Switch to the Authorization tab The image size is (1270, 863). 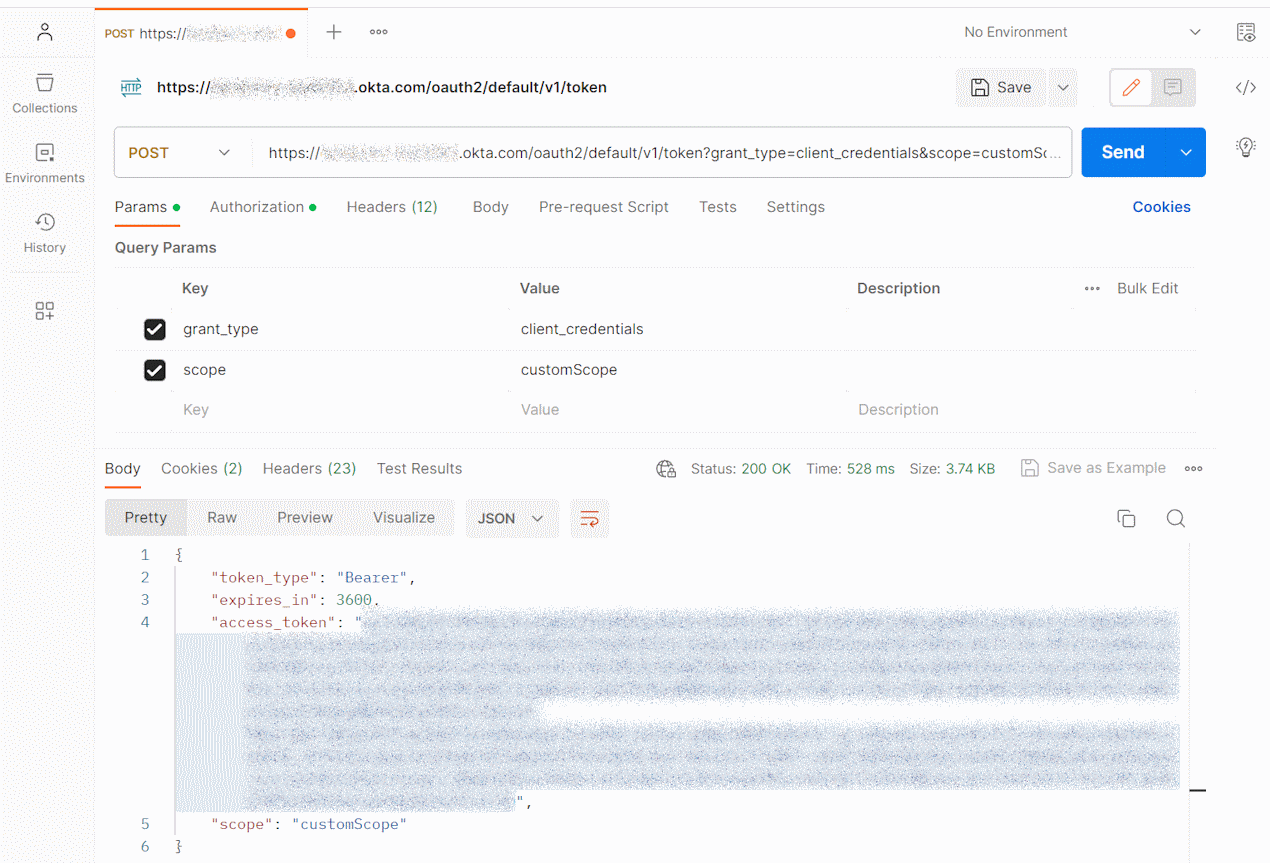257,207
